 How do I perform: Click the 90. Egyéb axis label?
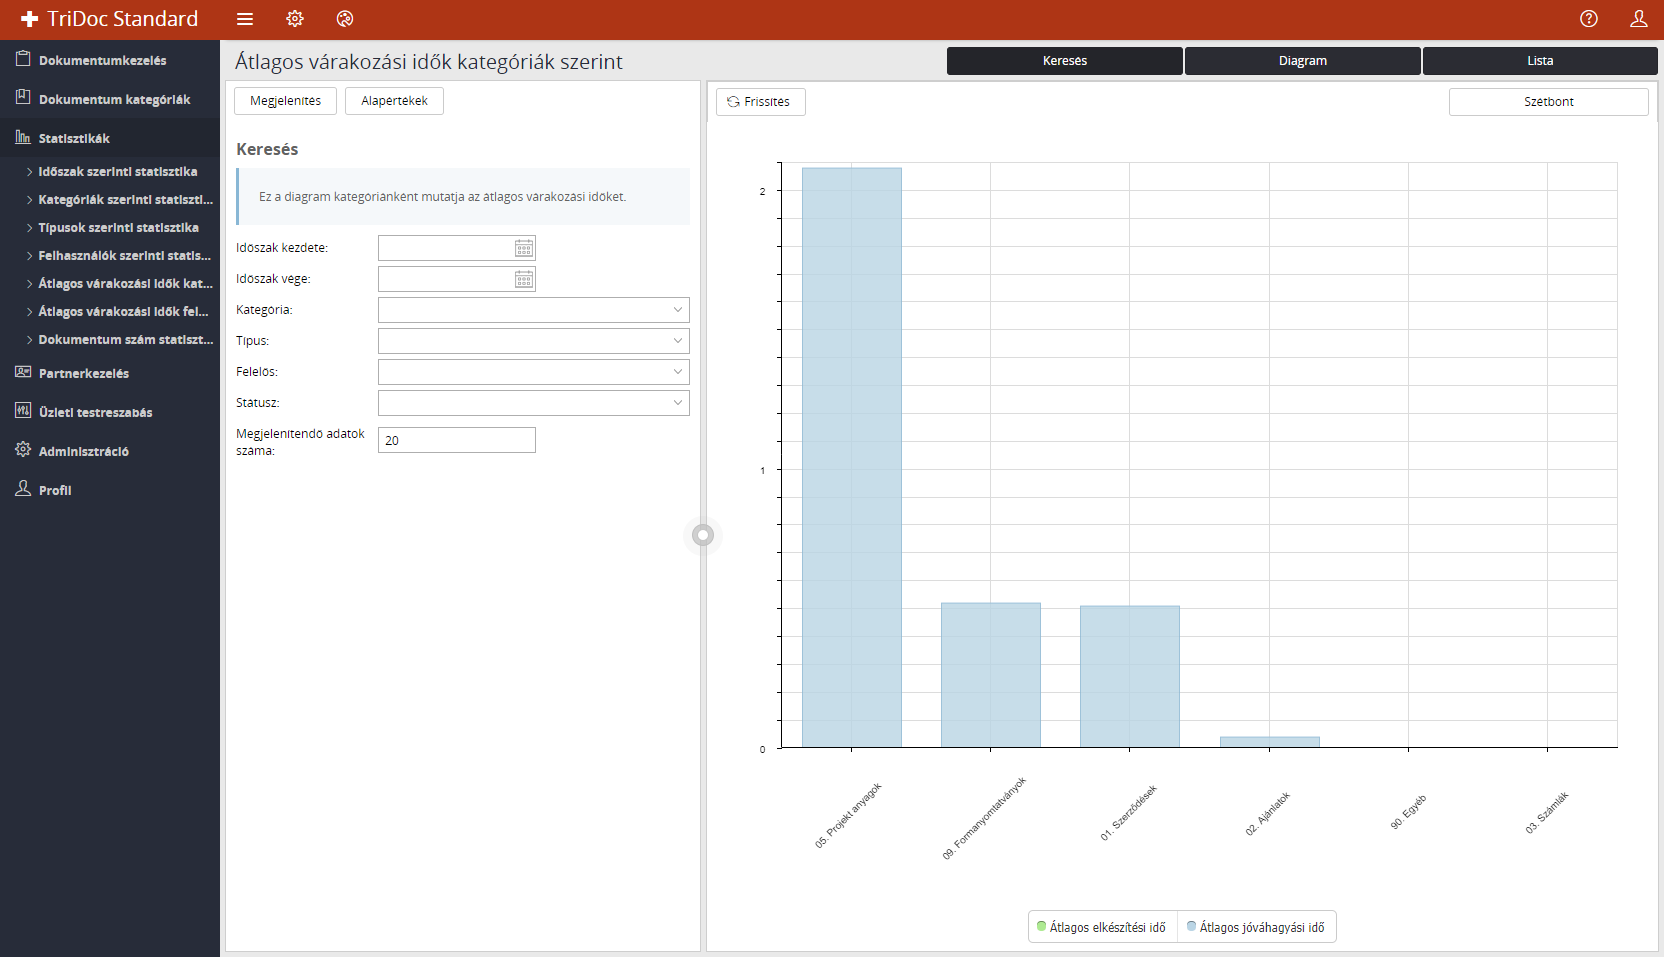tap(1408, 812)
